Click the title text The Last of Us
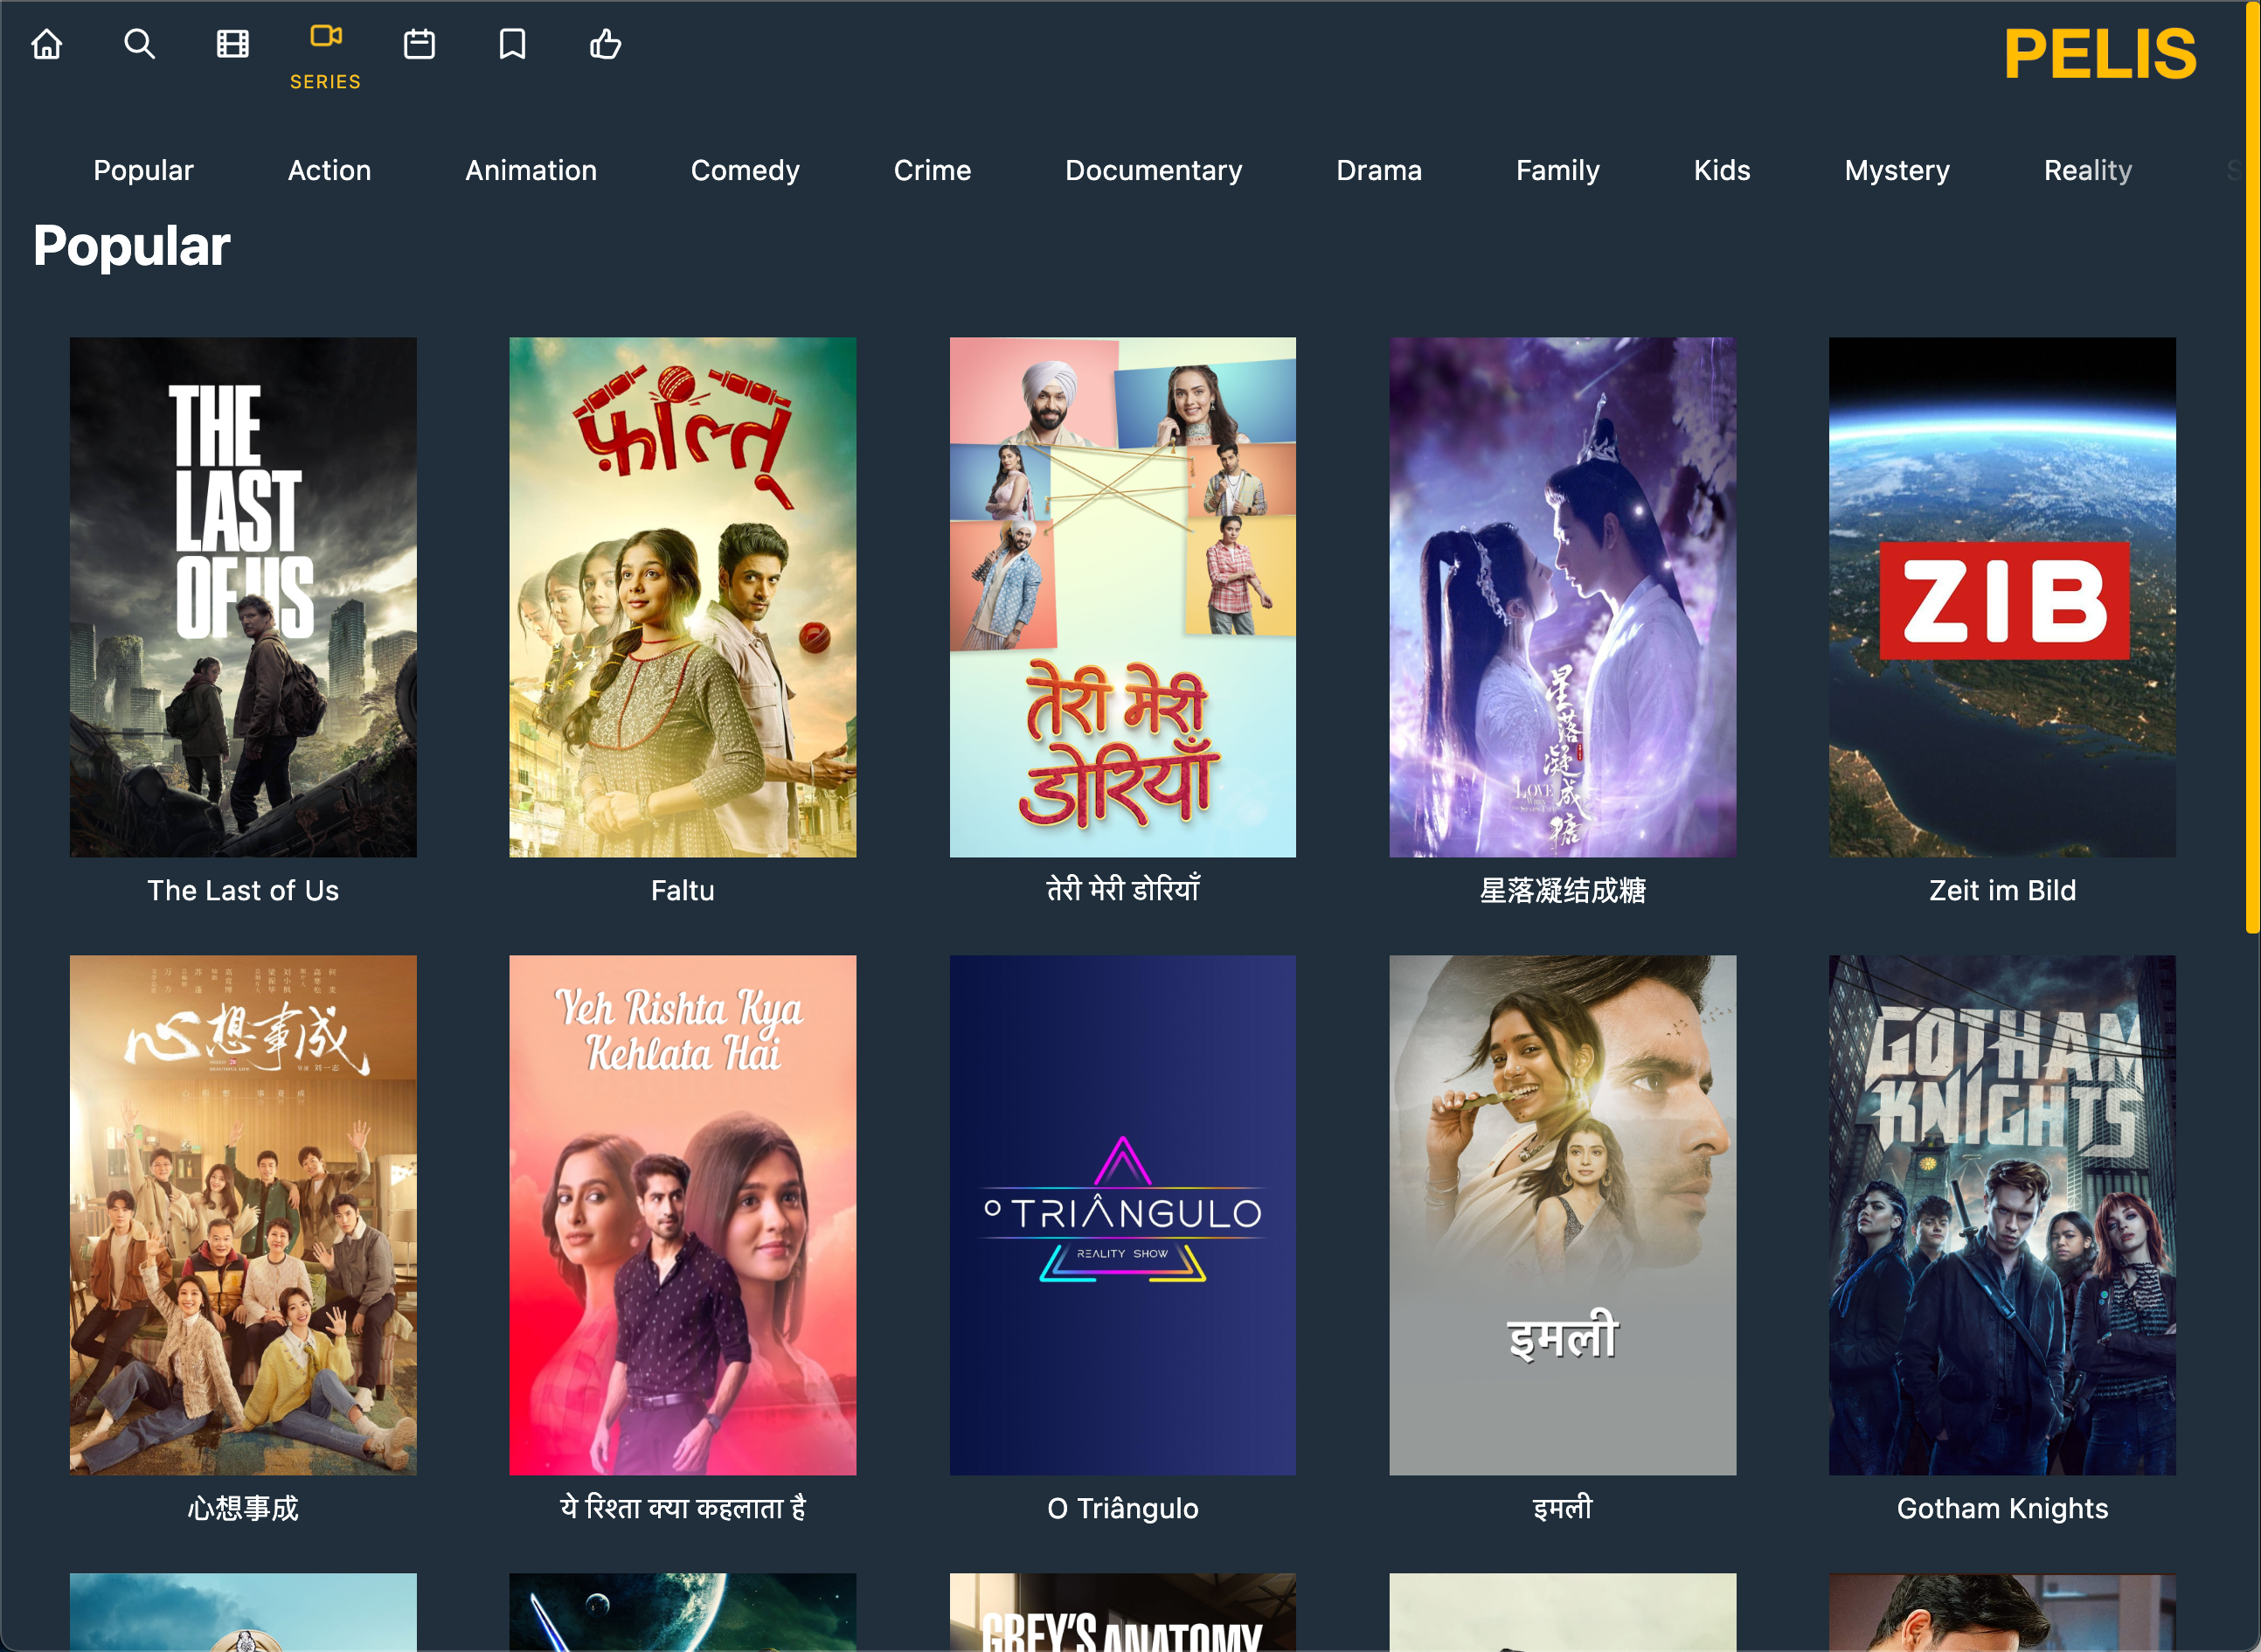This screenshot has width=2261, height=1652. coord(243,890)
